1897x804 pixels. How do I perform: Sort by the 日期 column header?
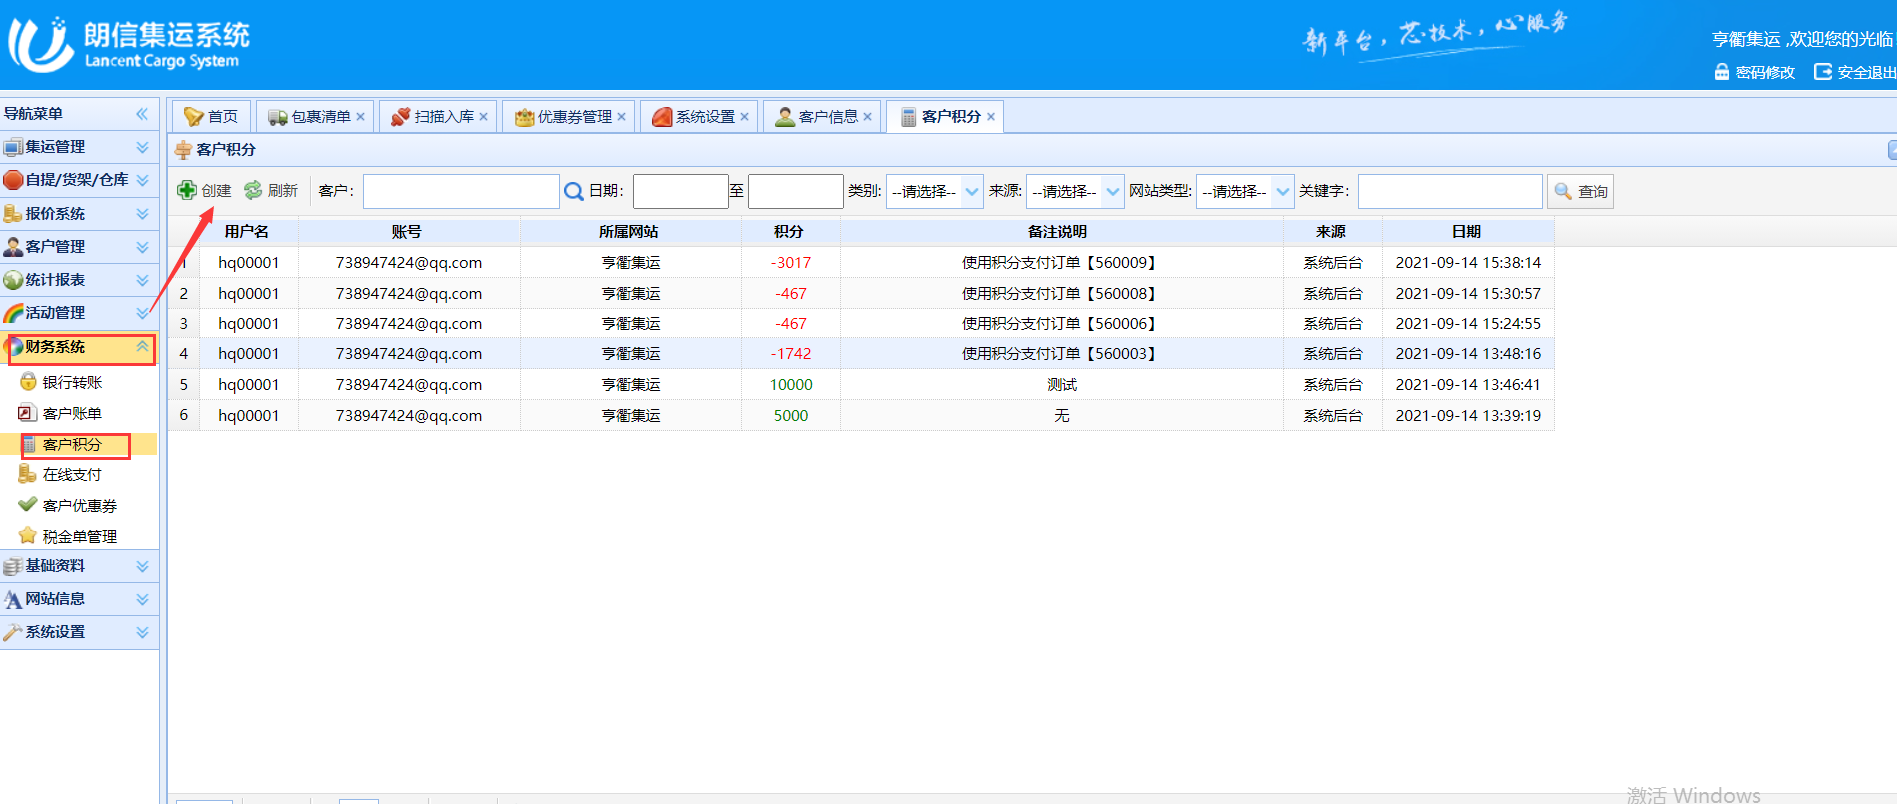click(1466, 231)
